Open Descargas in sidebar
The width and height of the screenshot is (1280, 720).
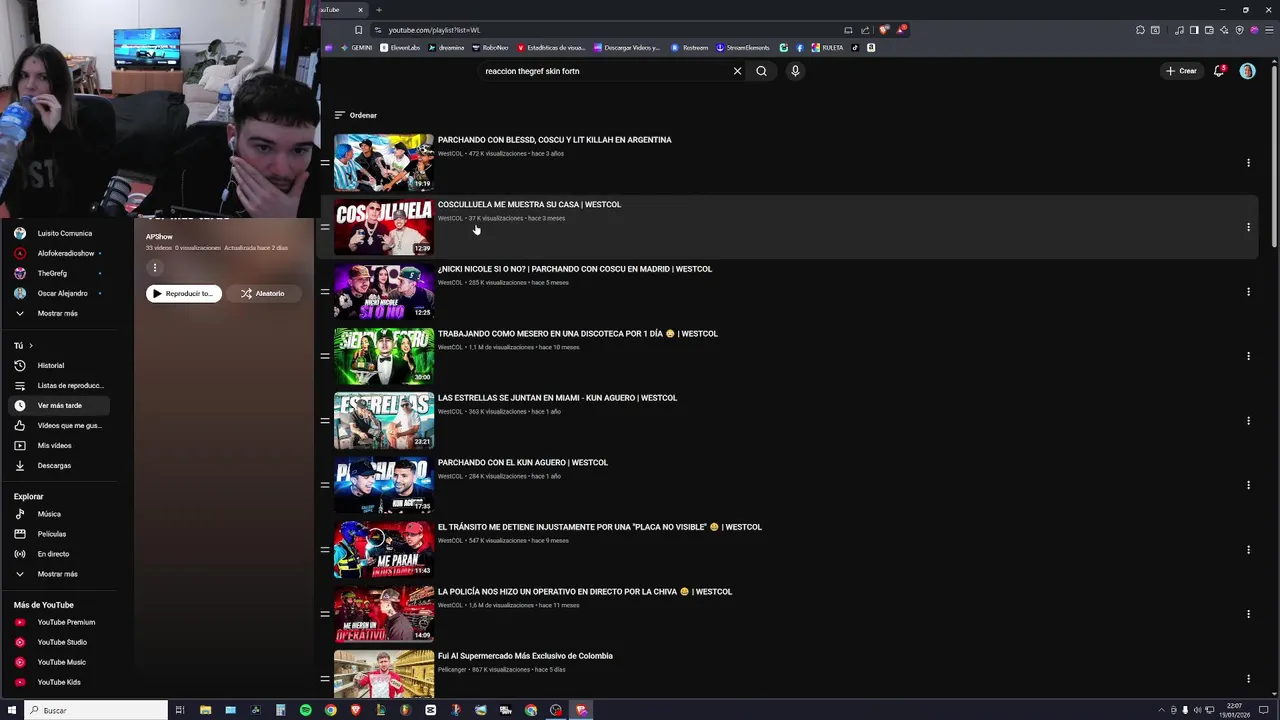point(59,465)
